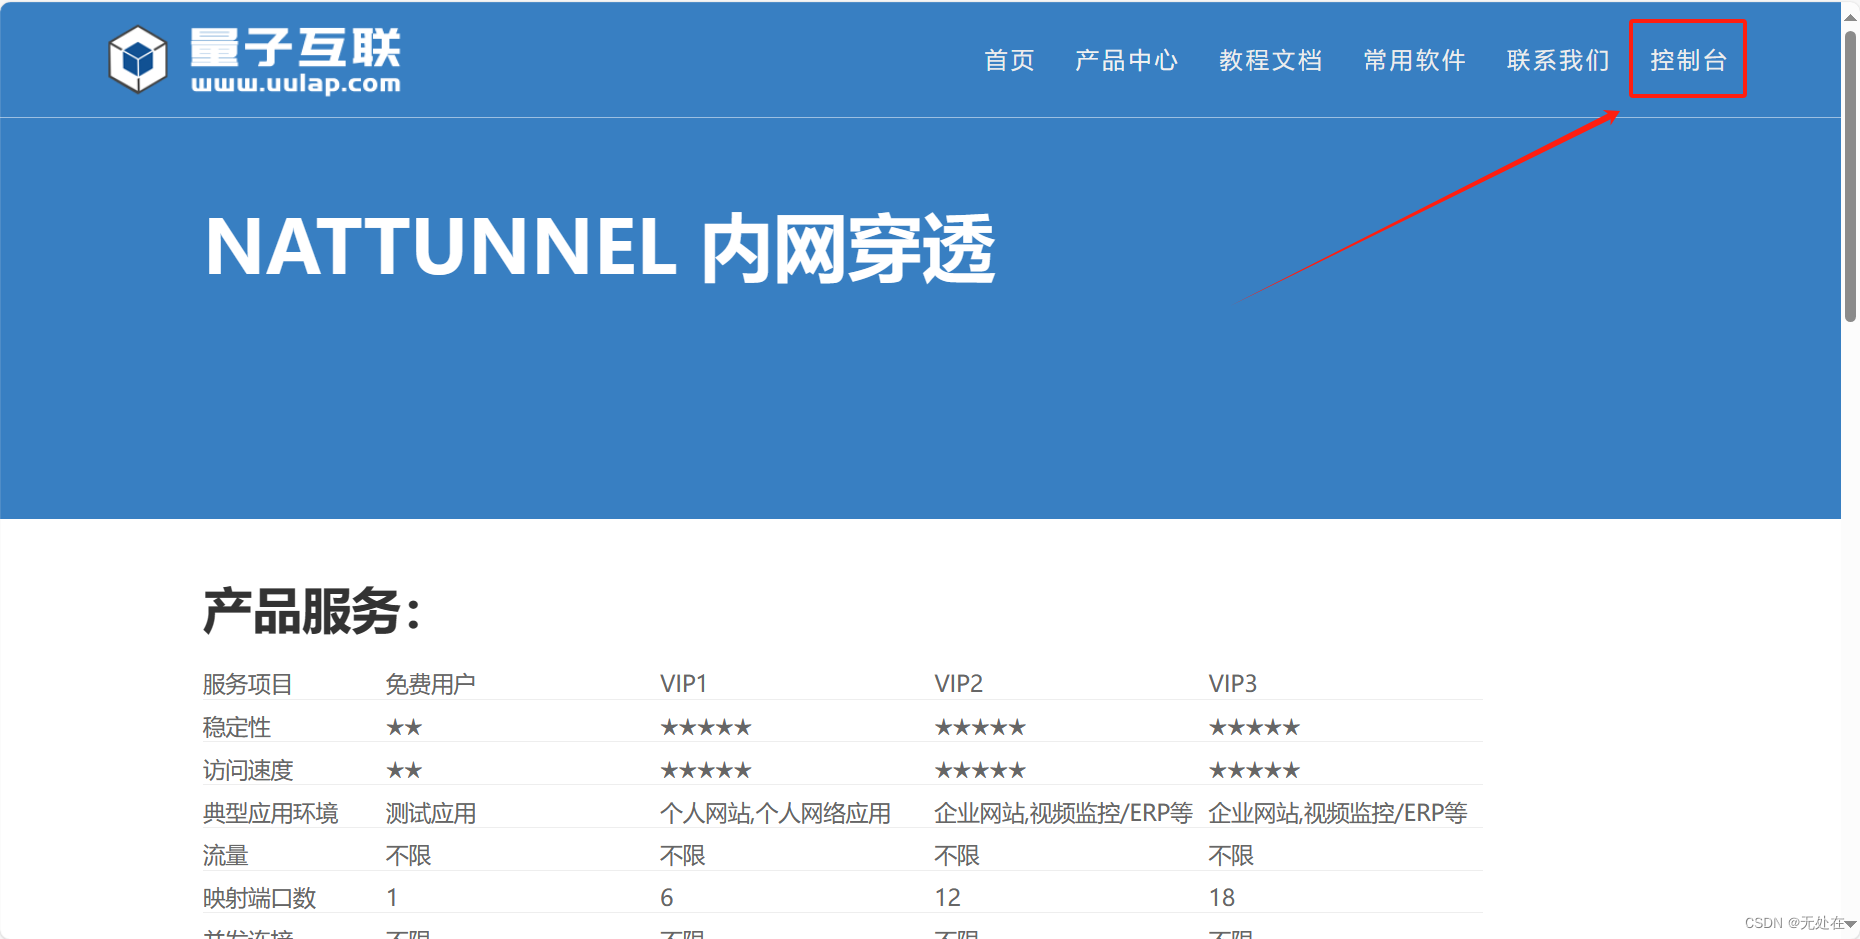Click the two-star 稳定性 rating for 免费用户
Viewport: 1860px width, 939px height.
click(404, 727)
